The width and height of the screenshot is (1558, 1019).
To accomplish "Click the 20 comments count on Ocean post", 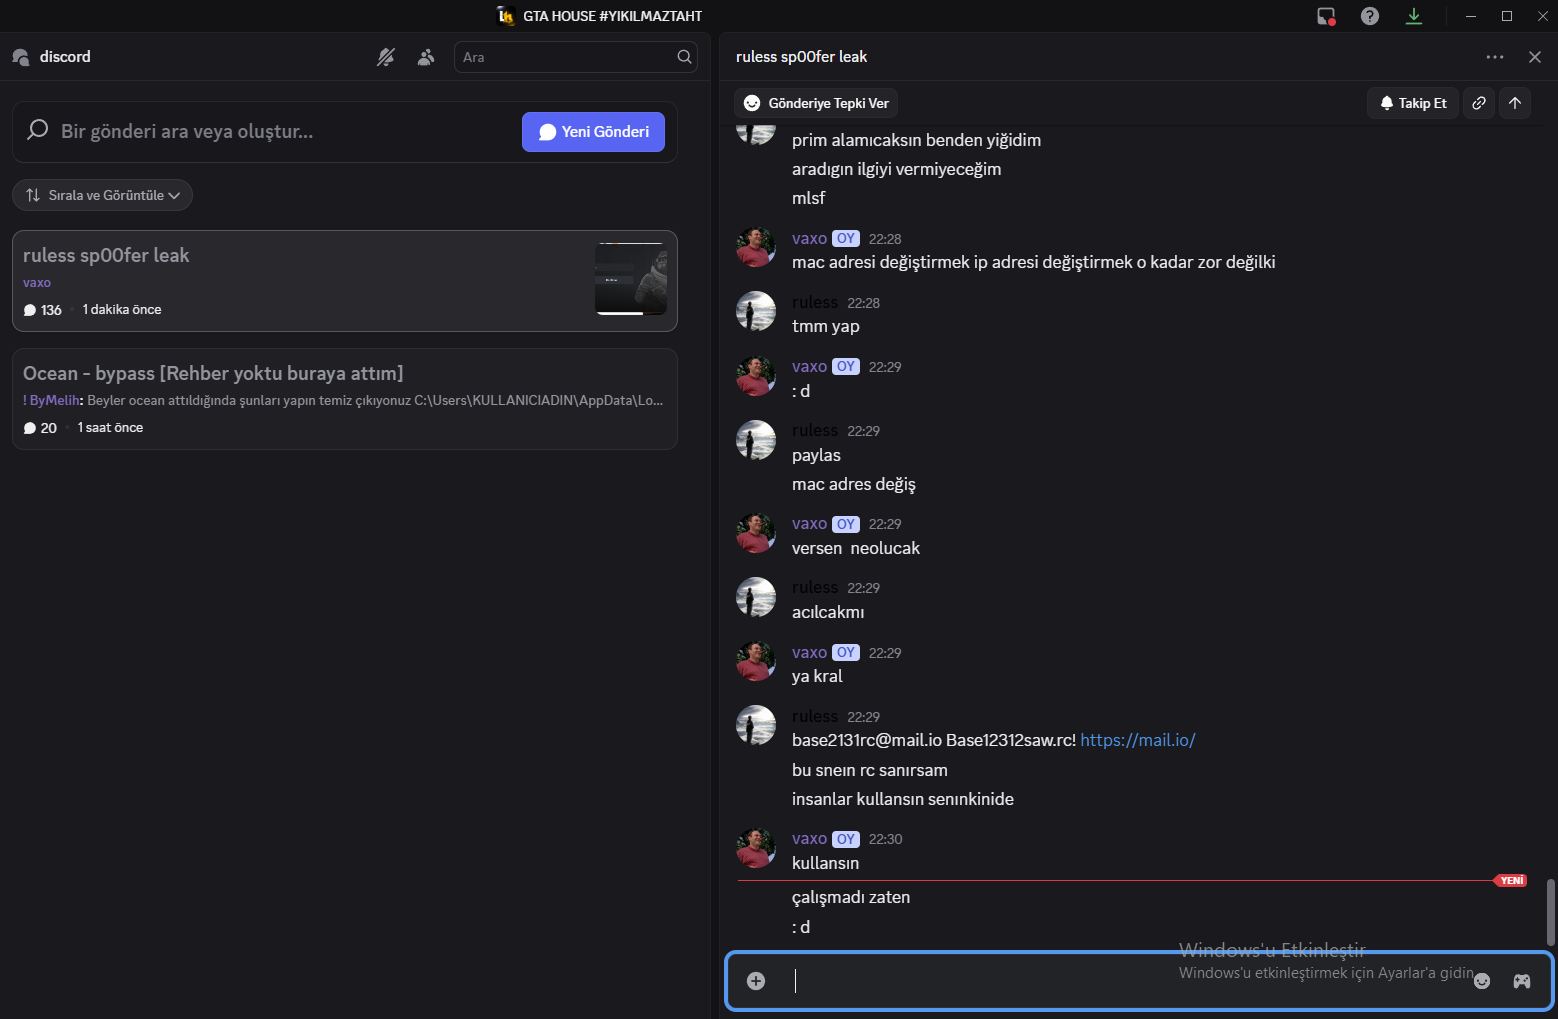I will tap(41, 428).
